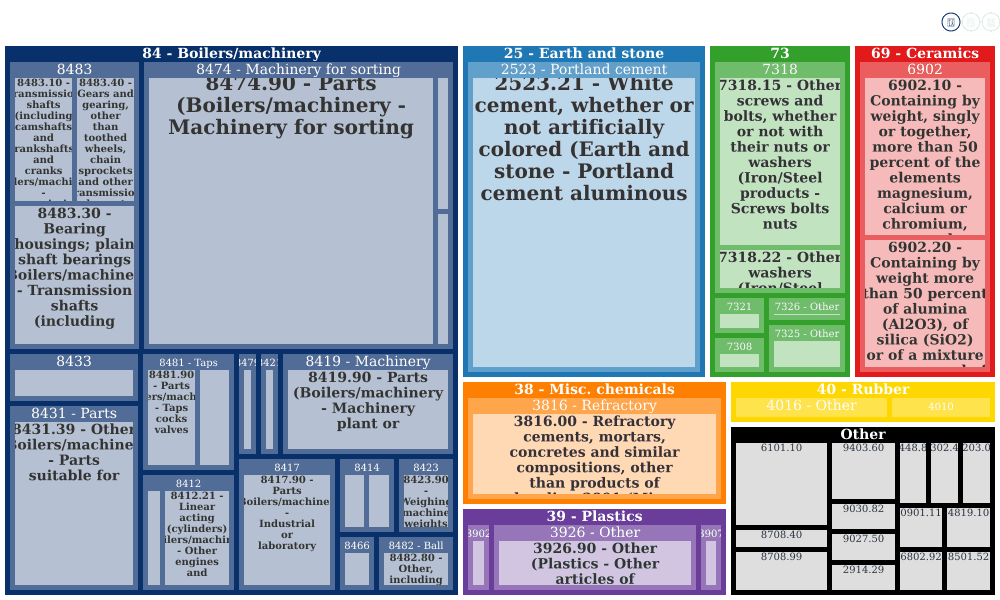Click the 8474.90 Parts machinery for sorting cell
This screenshot has width=1000, height=600.
point(291,211)
